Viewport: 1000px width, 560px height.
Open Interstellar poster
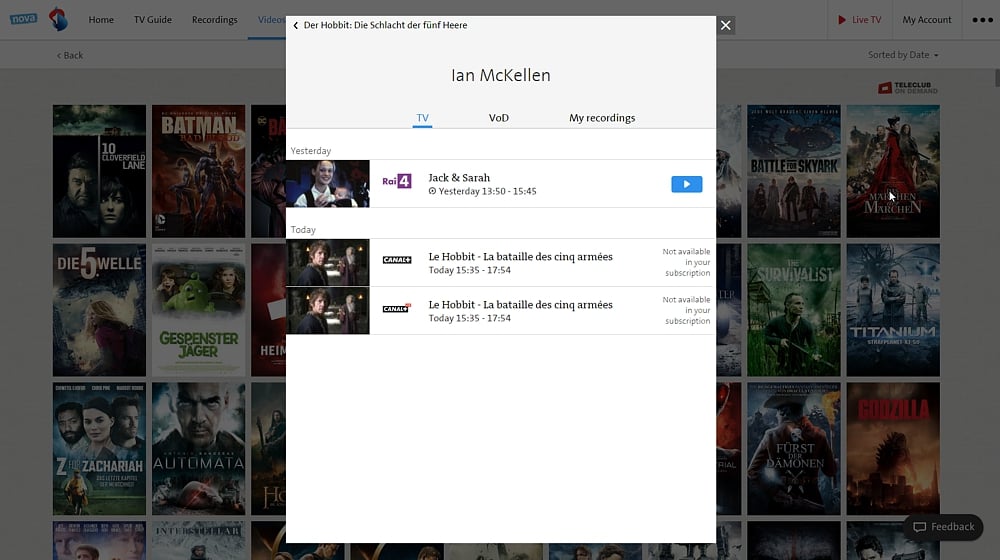pyautogui.click(x=198, y=541)
